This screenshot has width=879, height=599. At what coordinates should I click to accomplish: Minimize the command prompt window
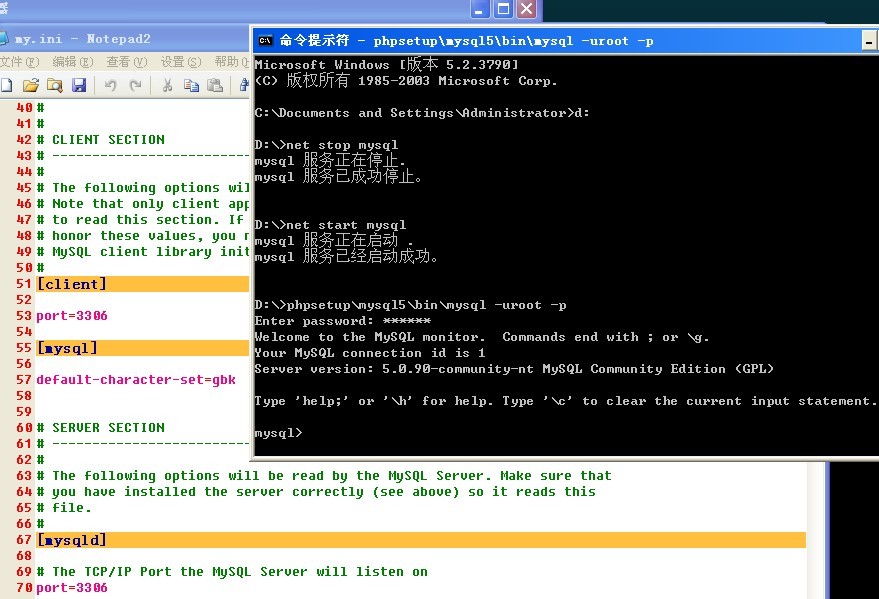pyautogui.click(x=868, y=41)
